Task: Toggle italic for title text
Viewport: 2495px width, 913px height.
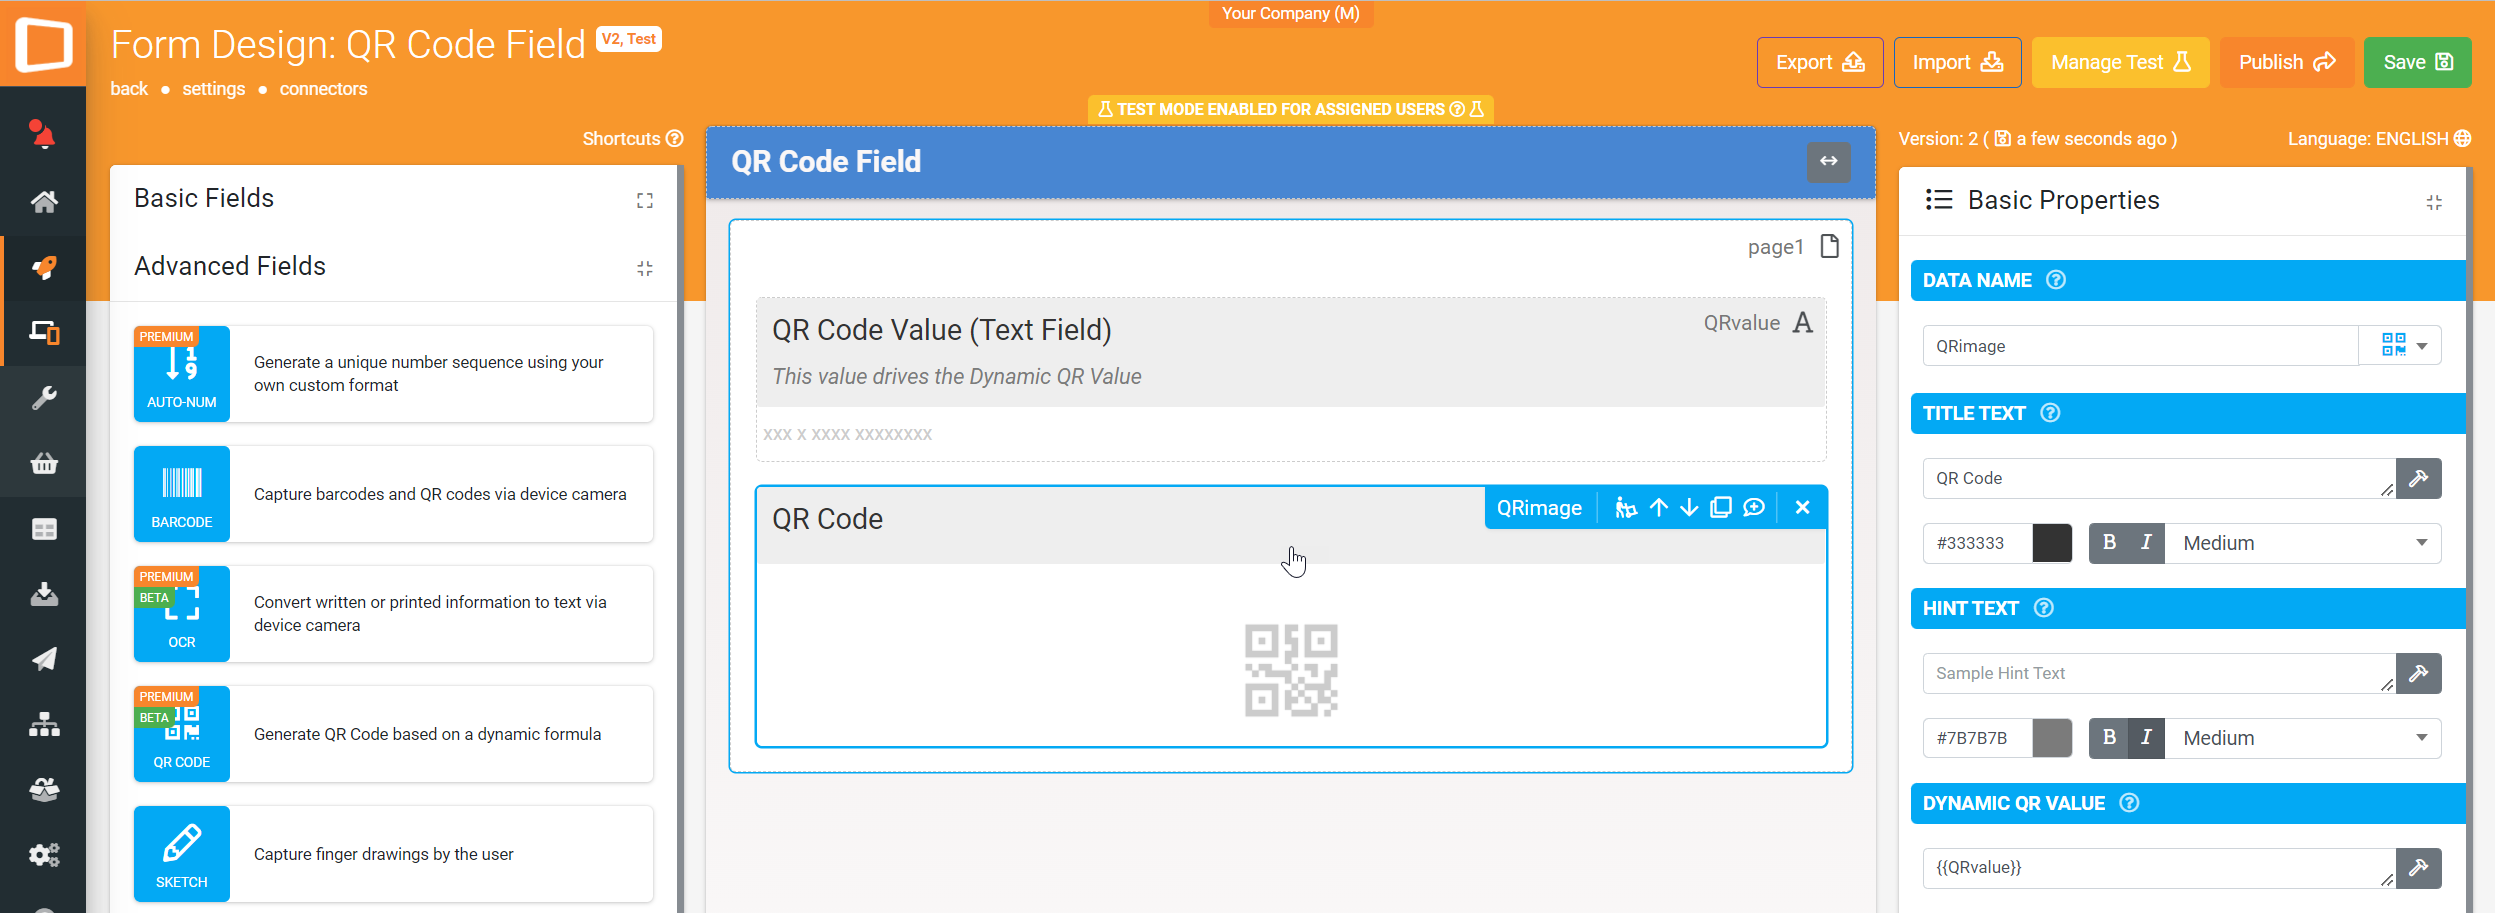Action: pyautogui.click(x=2146, y=543)
